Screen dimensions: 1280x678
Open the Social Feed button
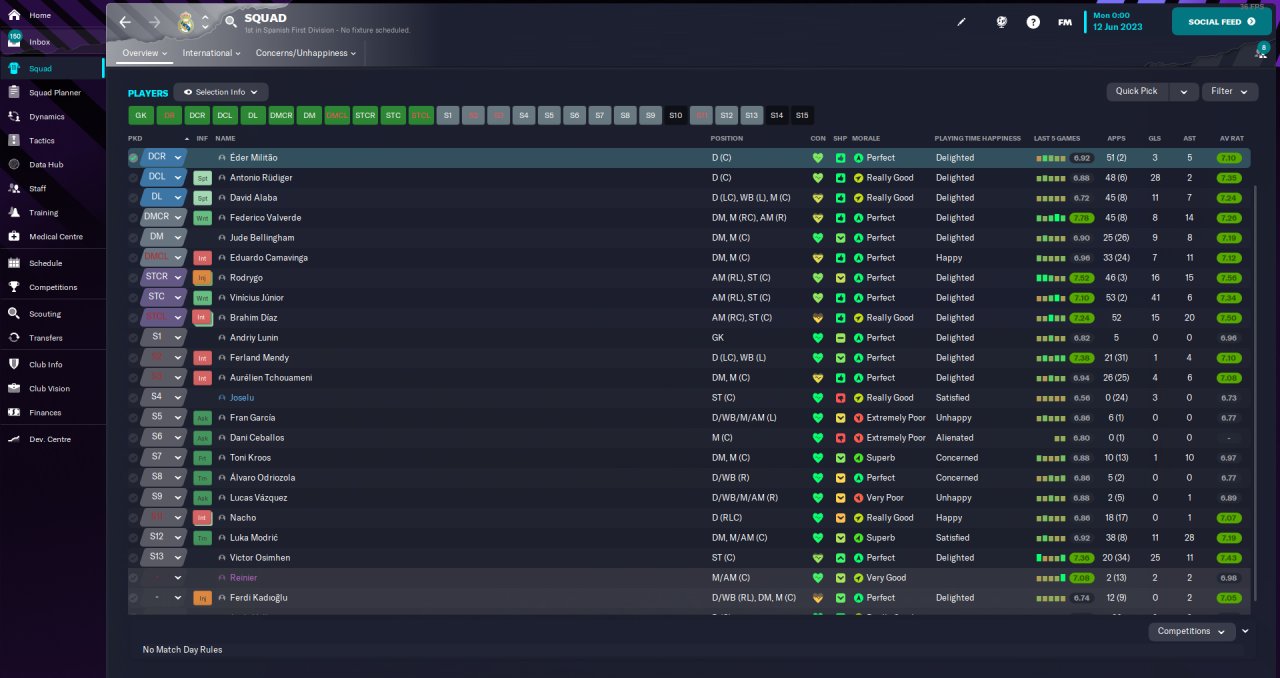(1222, 21)
